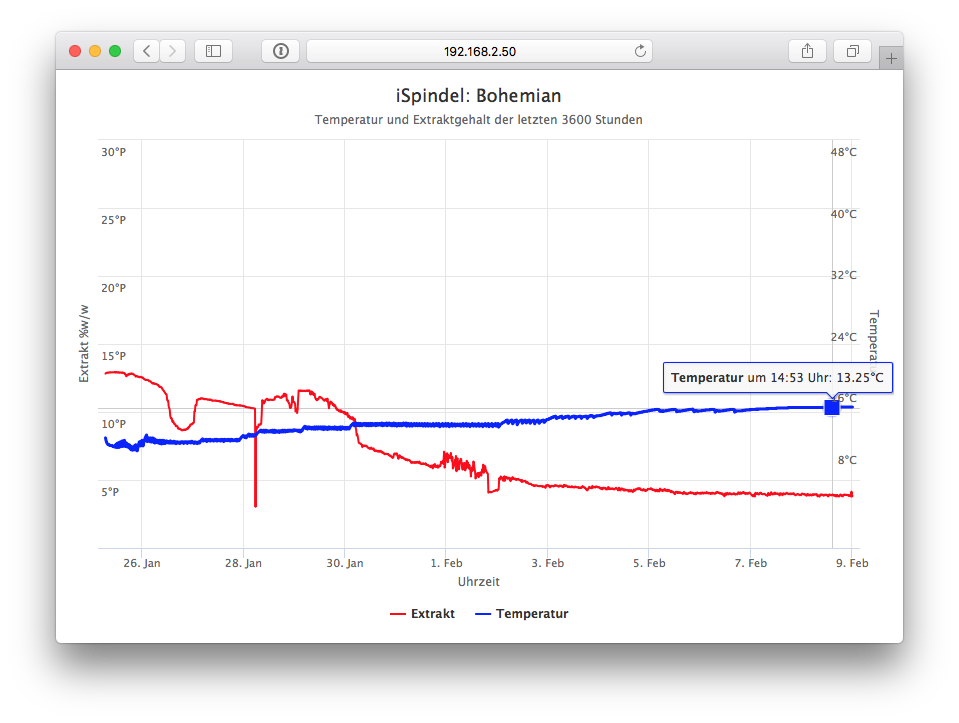Open a new tab with plus button
The height and width of the screenshot is (723, 959).
click(x=891, y=59)
